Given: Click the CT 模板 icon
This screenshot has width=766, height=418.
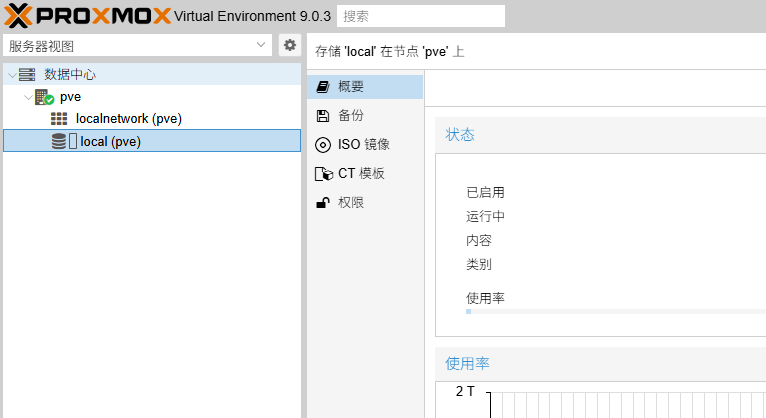Looking at the screenshot, I should point(323,174).
